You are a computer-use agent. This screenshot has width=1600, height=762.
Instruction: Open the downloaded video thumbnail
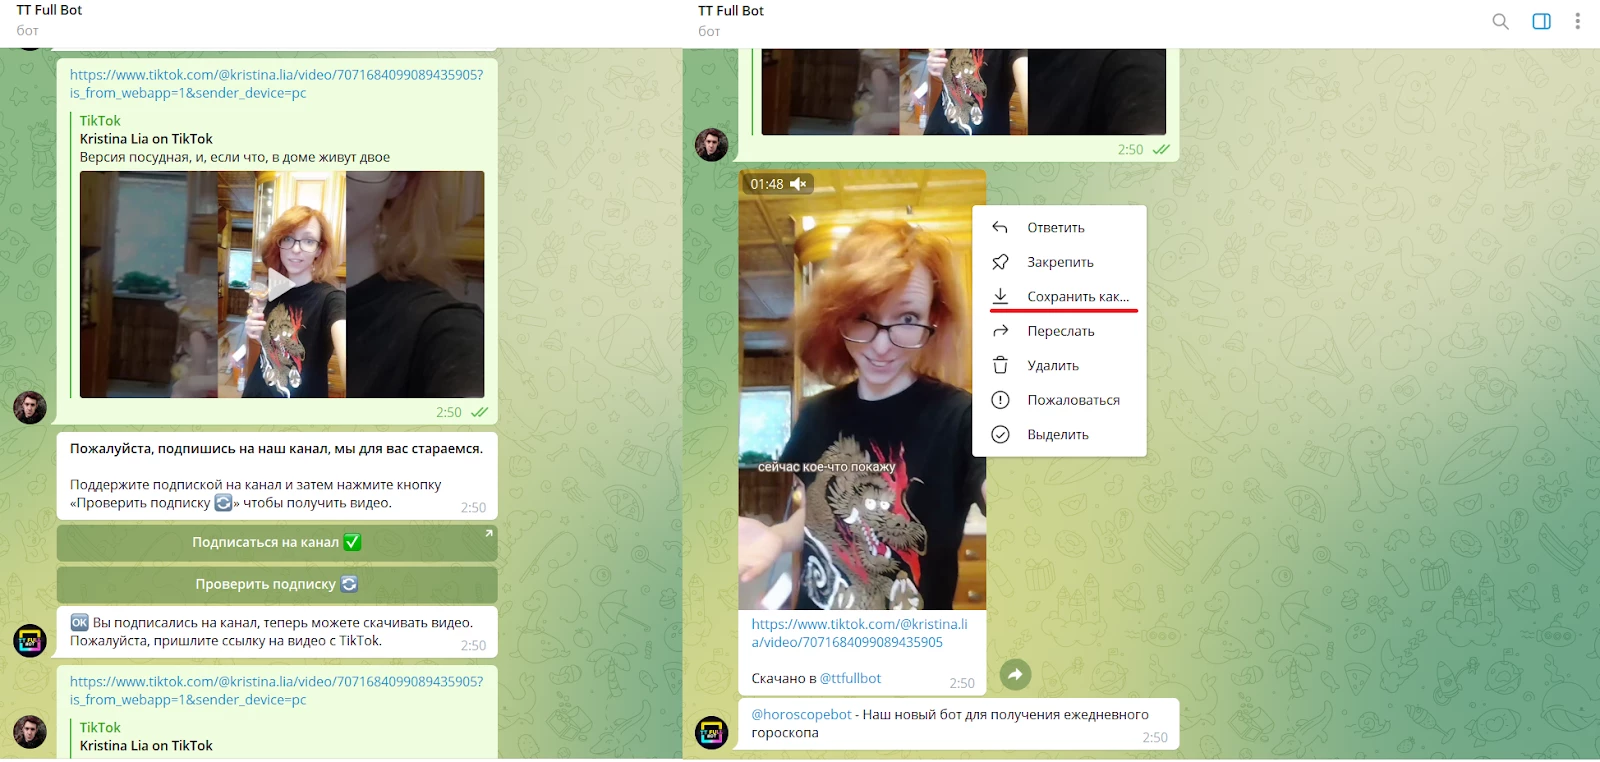click(x=862, y=390)
